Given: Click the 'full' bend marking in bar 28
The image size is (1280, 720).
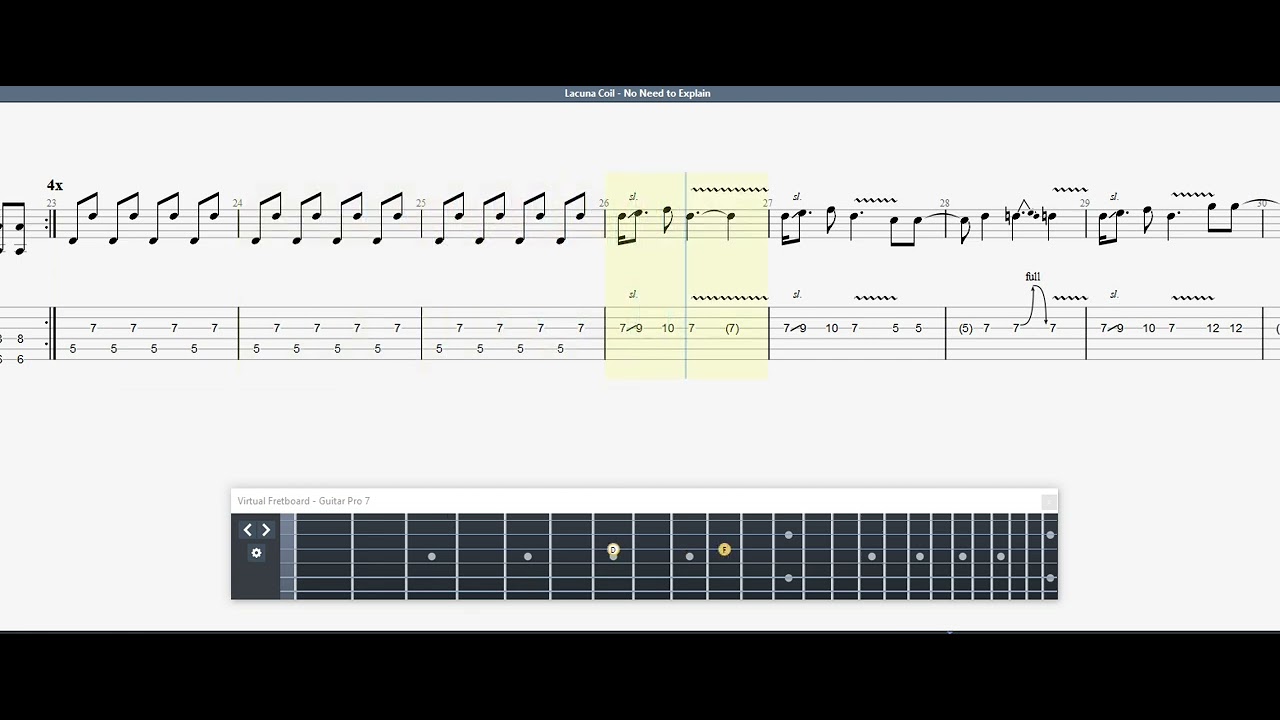Looking at the screenshot, I should [1033, 277].
